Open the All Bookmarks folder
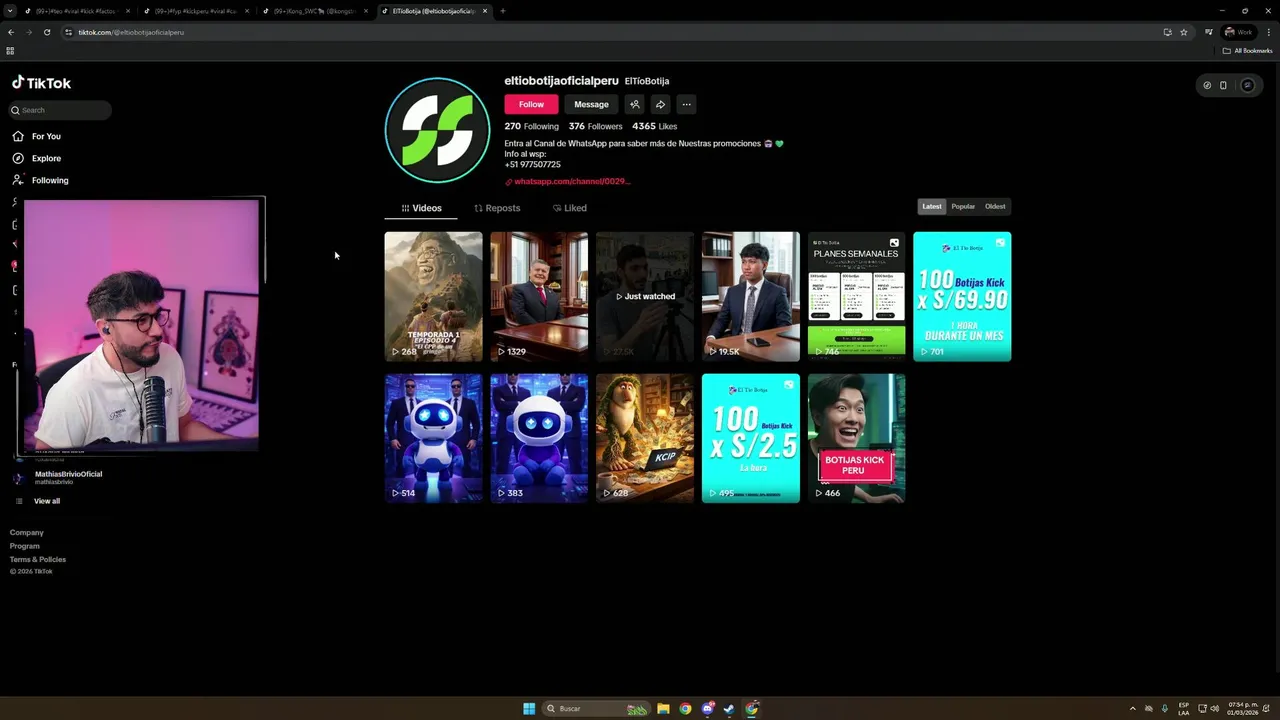 (1247, 51)
